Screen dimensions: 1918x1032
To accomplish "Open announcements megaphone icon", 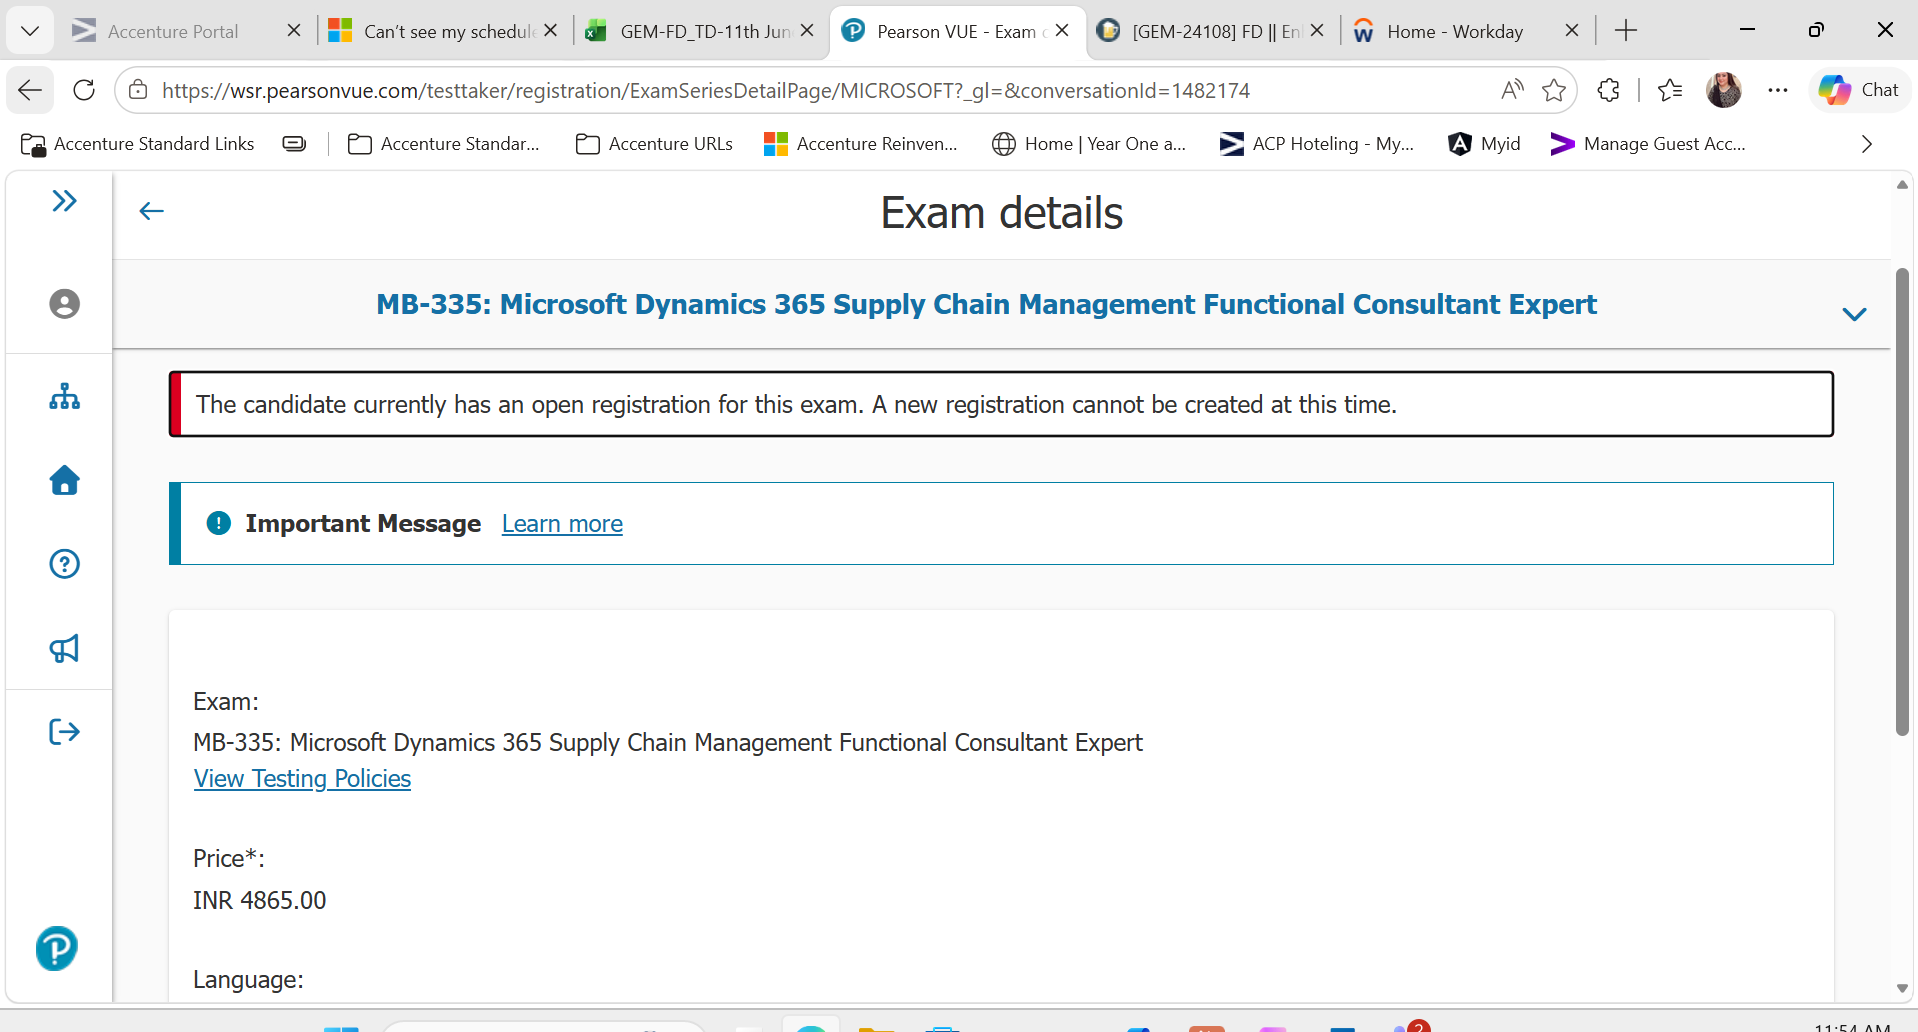I will [x=65, y=649].
